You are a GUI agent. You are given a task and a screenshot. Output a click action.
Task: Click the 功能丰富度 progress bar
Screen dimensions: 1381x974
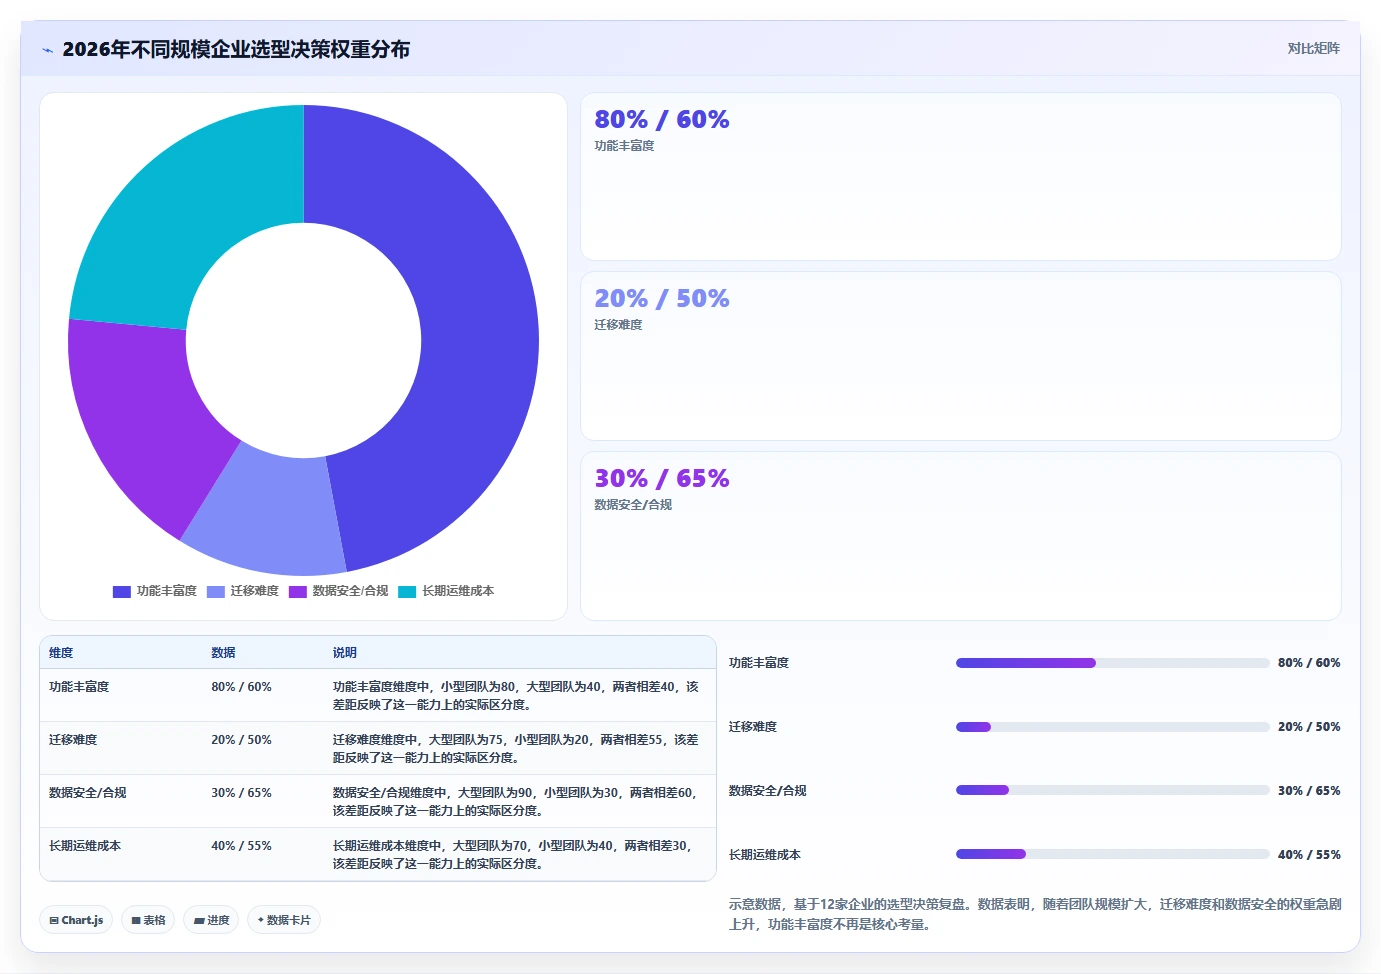[1113, 663]
